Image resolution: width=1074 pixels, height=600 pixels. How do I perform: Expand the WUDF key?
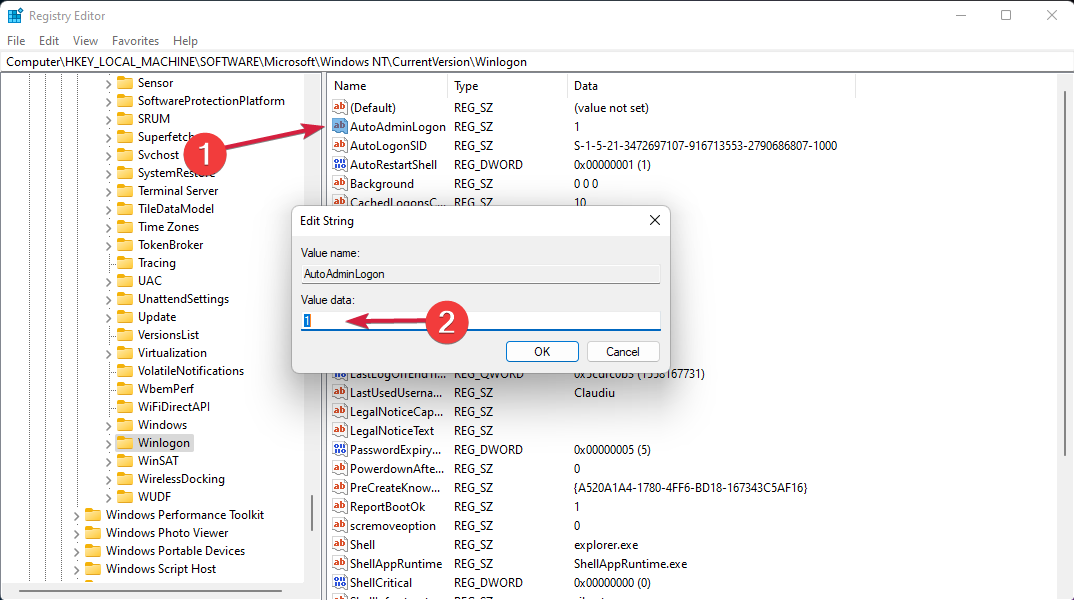coord(108,497)
